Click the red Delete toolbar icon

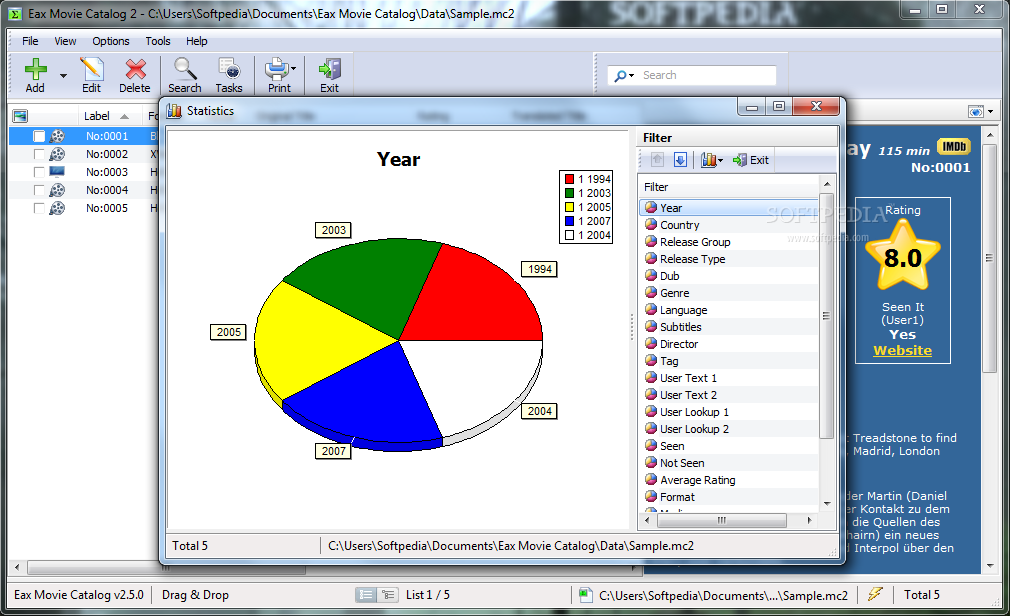coord(135,69)
